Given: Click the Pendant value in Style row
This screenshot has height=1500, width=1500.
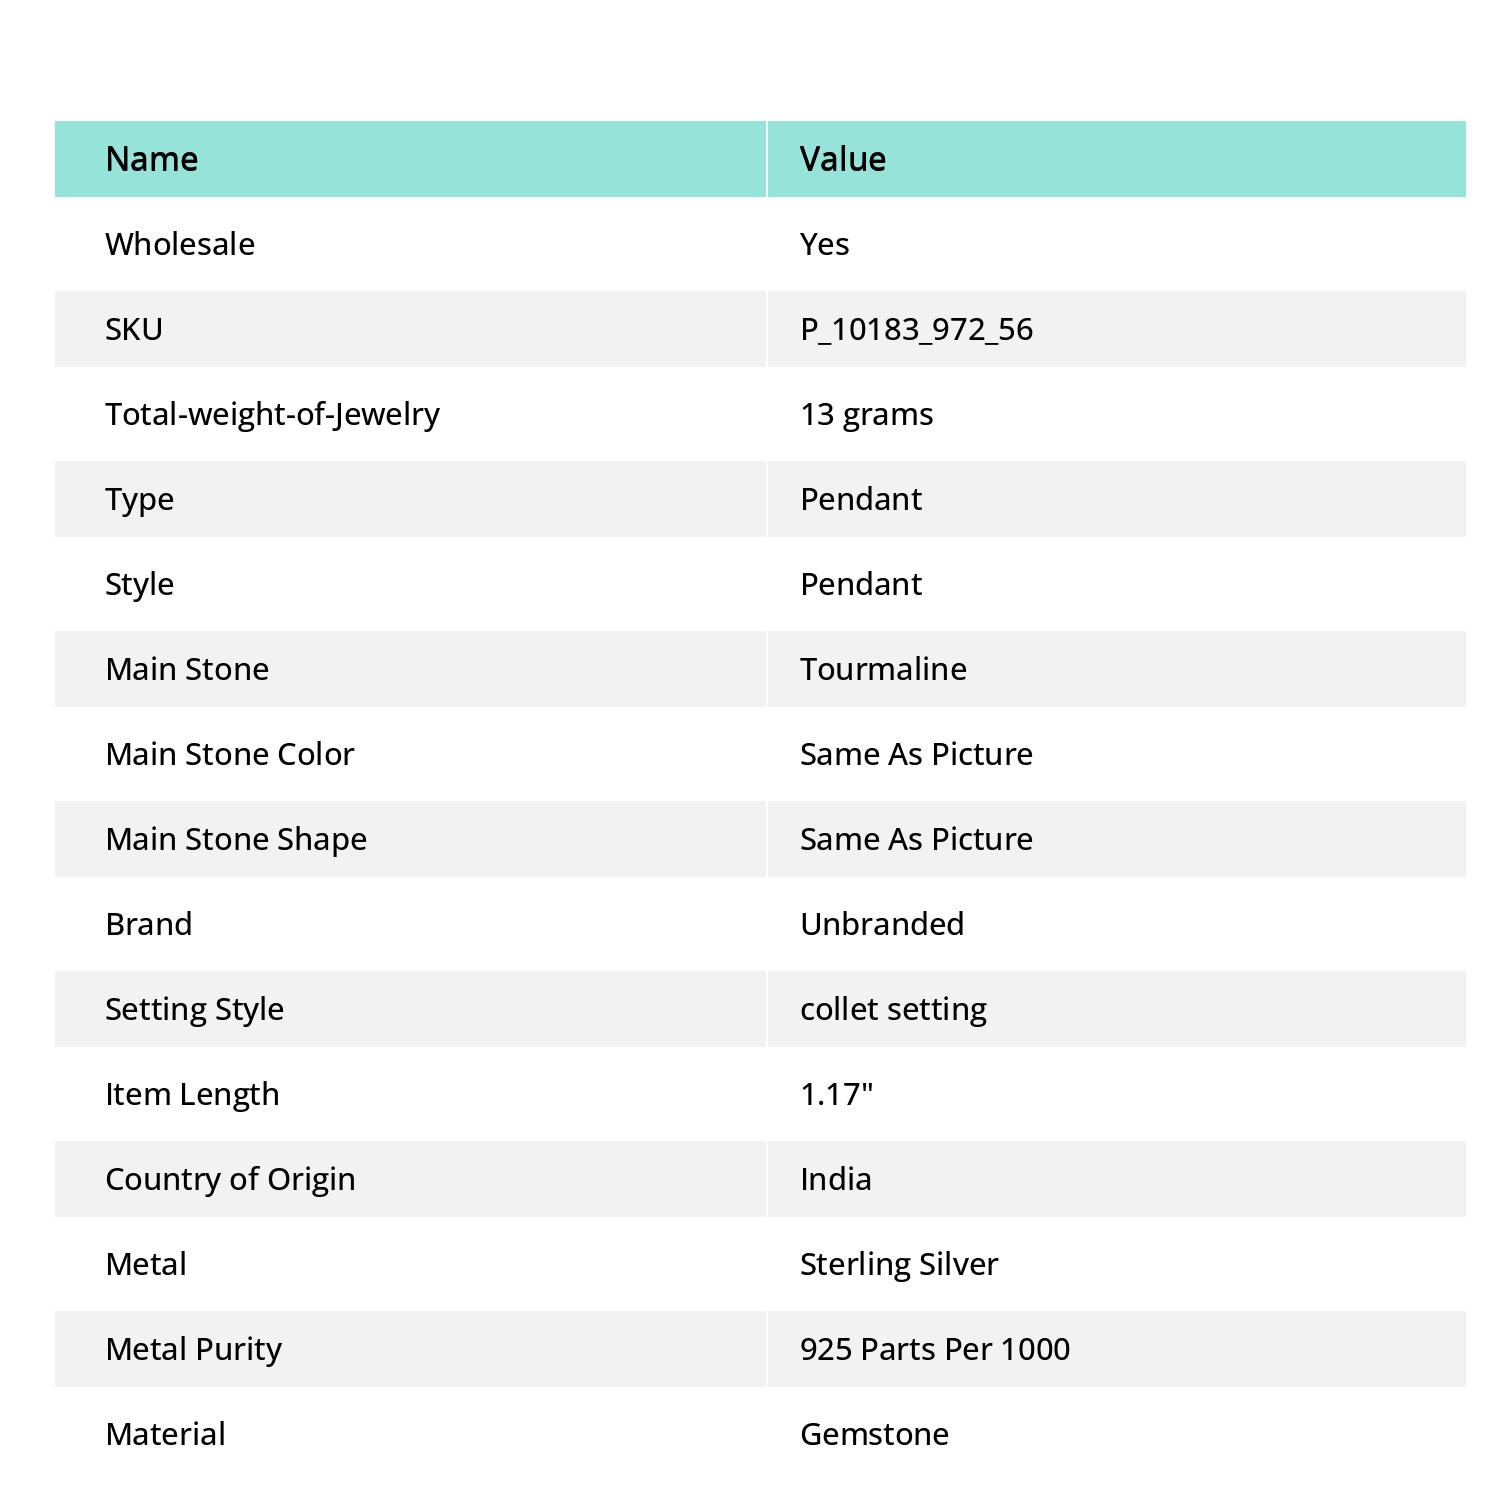Looking at the screenshot, I should (x=861, y=584).
